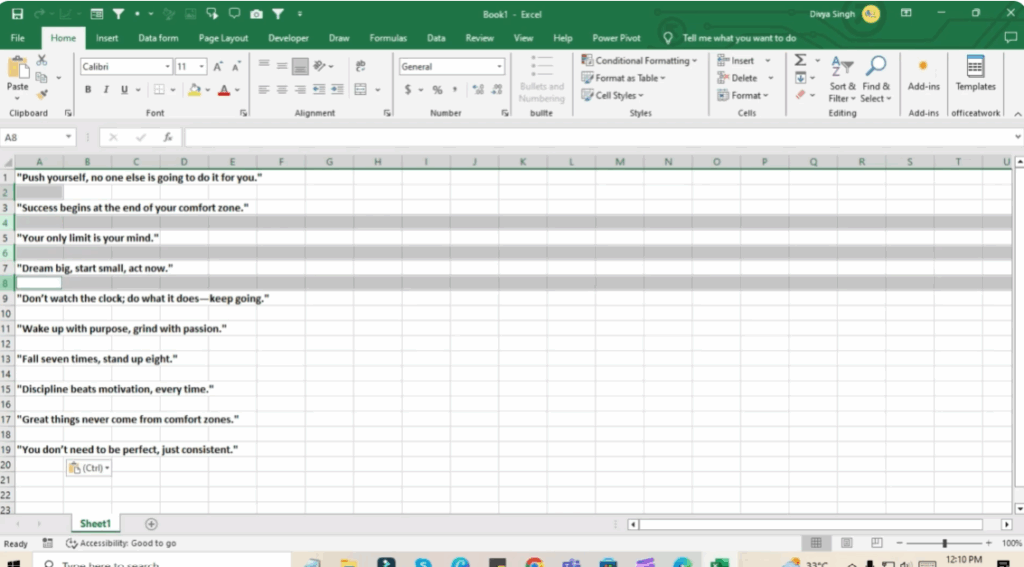The image size is (1024, 567).
Task: Activate the Format Painter brush
Action: point(42,95)
